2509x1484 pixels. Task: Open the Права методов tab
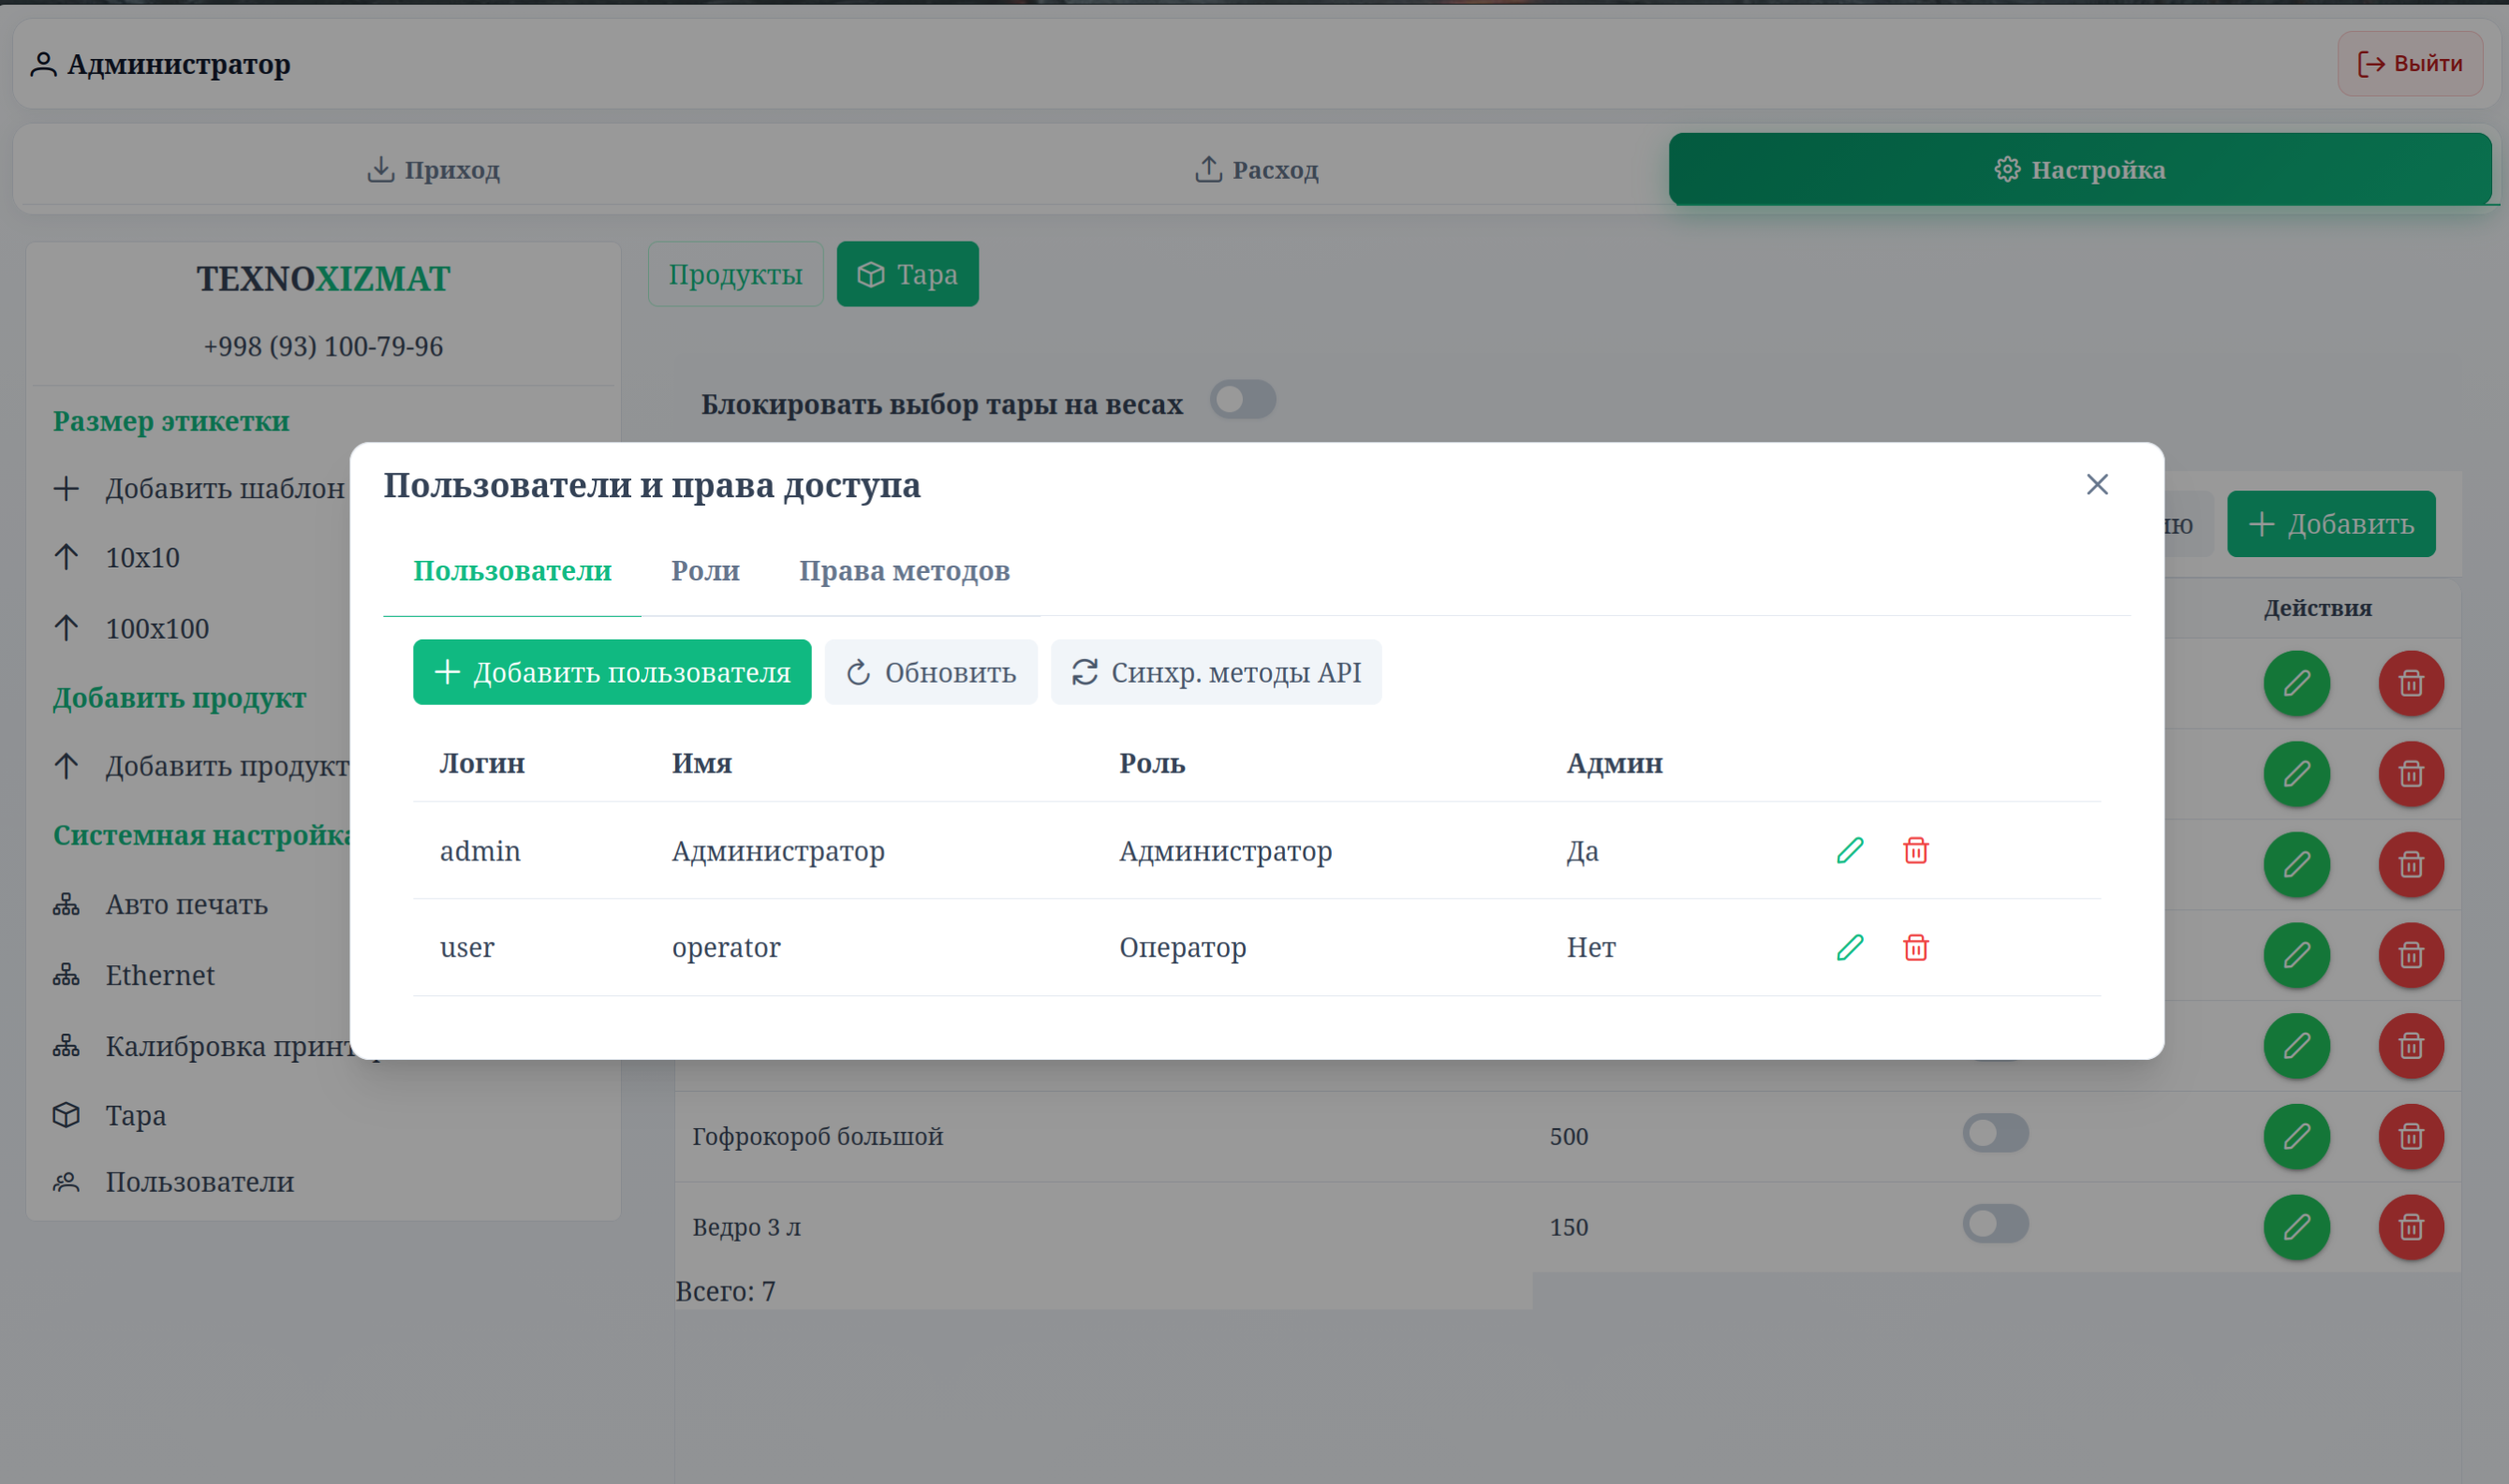(904, 571)
